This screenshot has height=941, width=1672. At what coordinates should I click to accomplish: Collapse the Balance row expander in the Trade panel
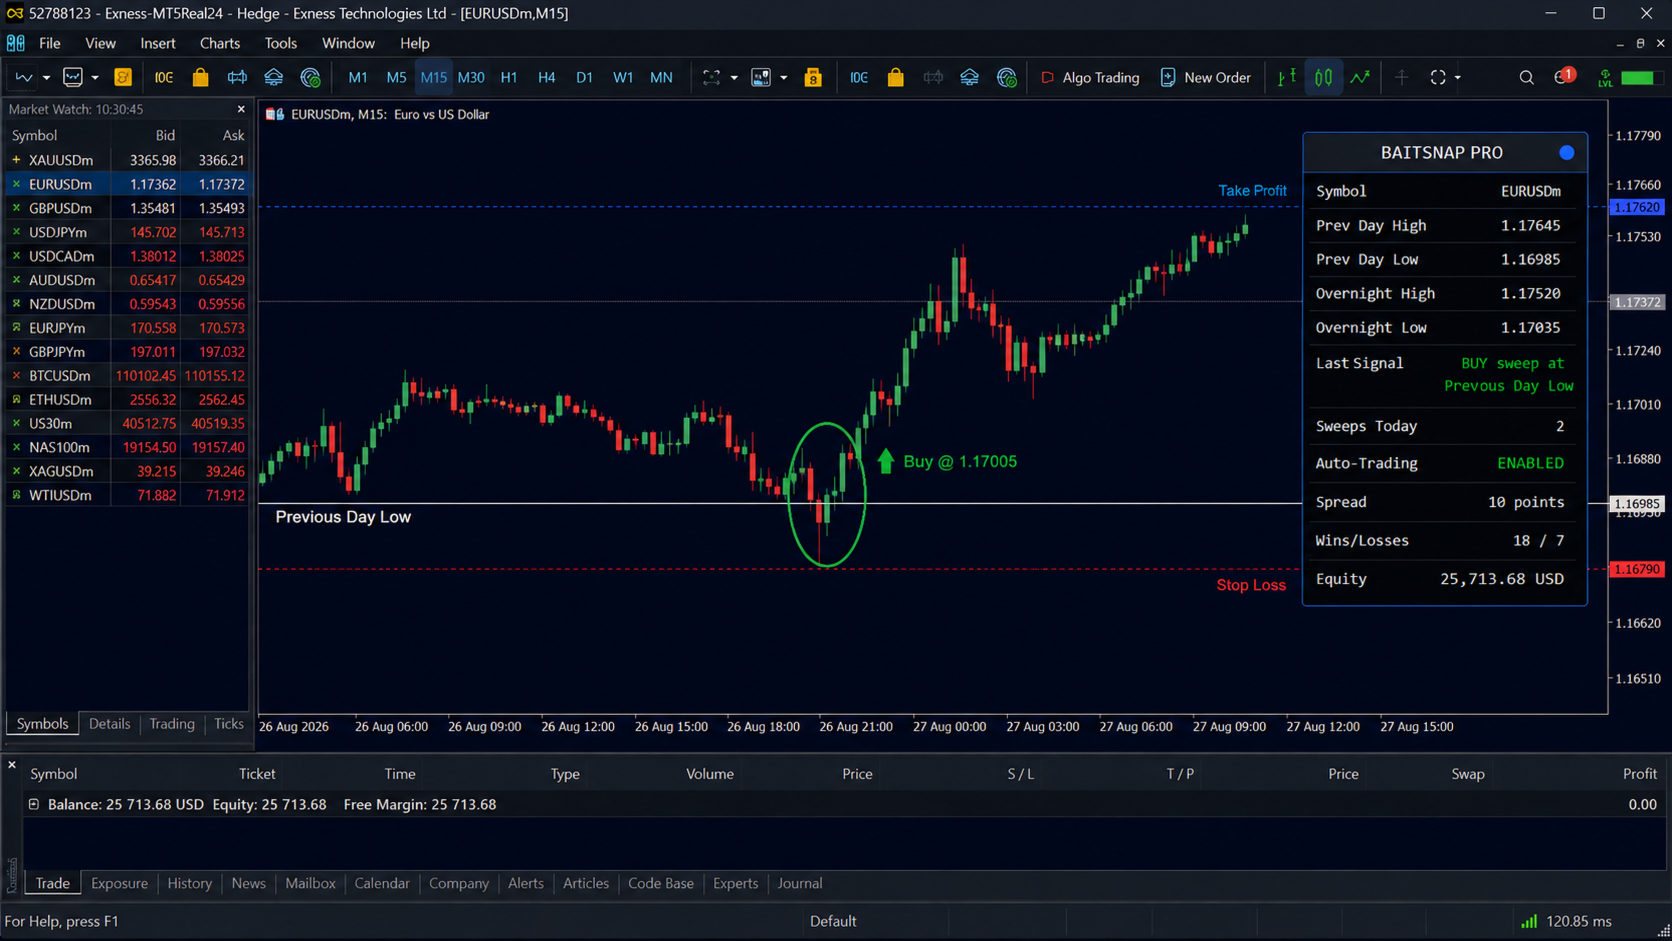(x=34, y=804)
